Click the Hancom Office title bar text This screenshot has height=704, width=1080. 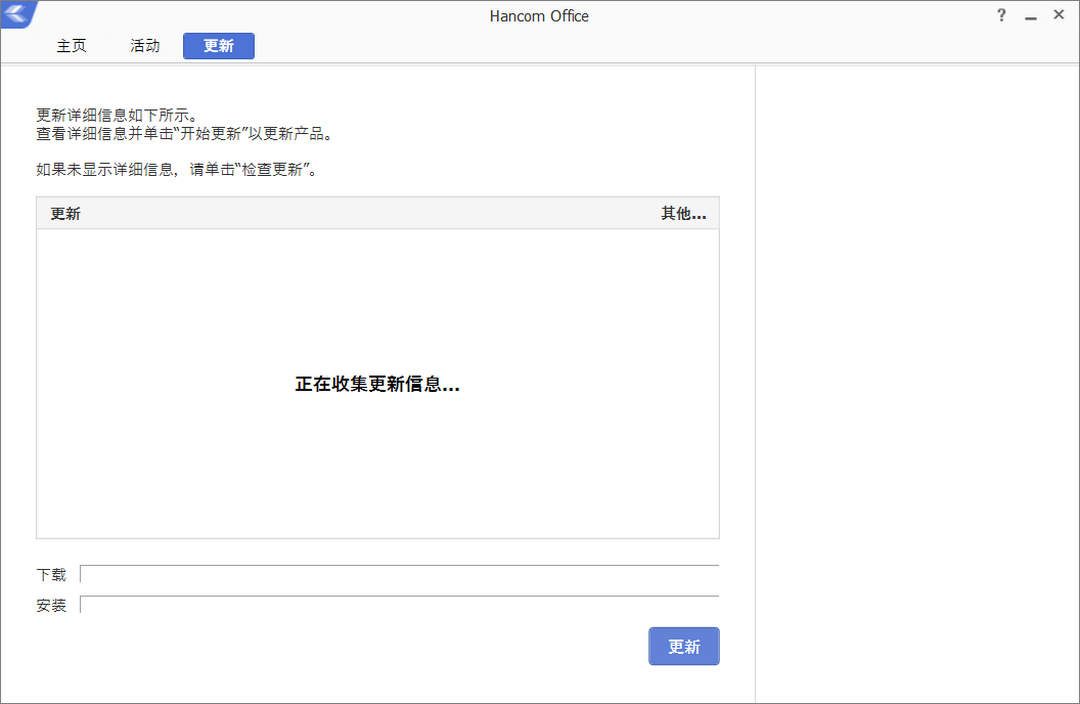click(x=539, y=15)
